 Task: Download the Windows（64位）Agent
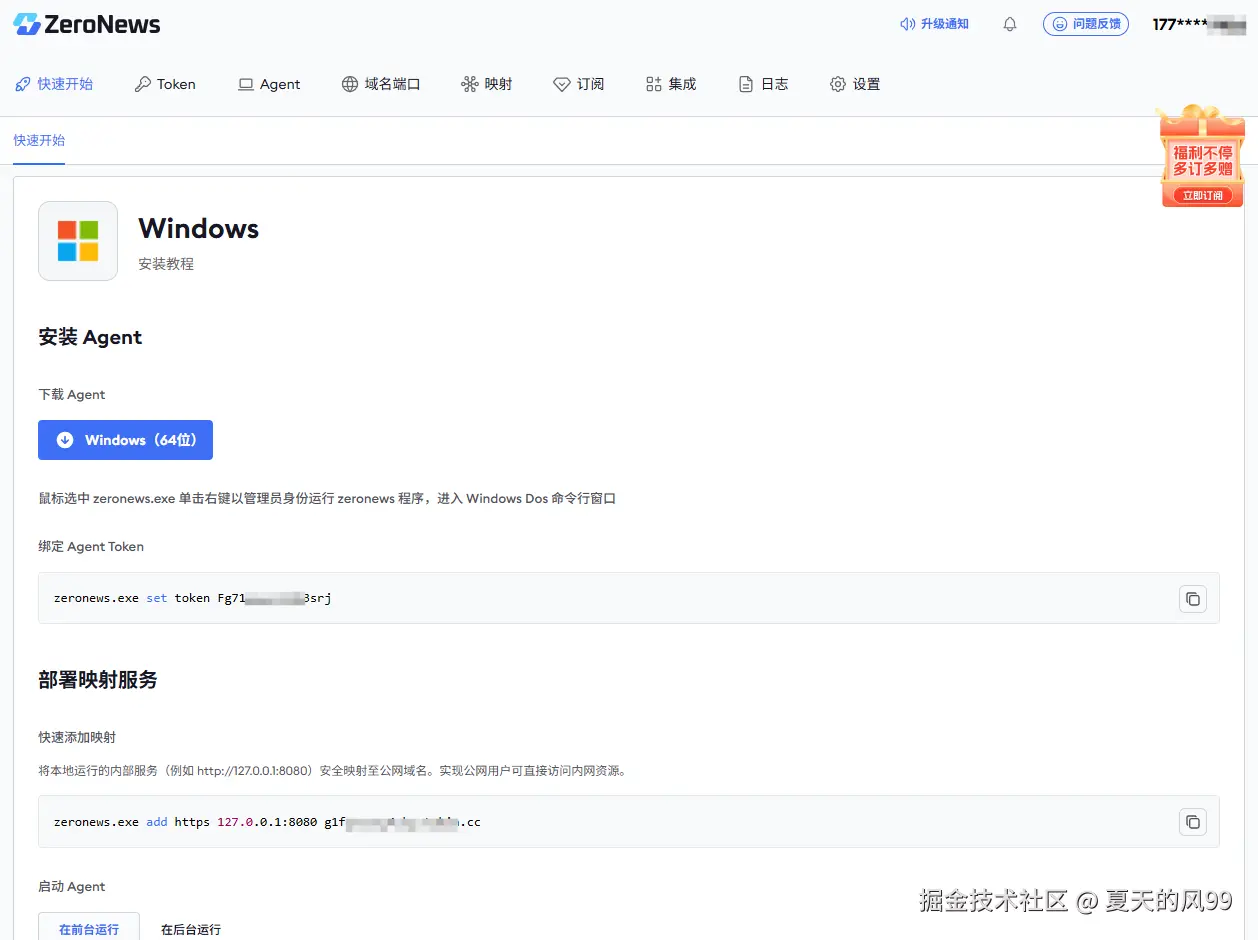[125, 440]
